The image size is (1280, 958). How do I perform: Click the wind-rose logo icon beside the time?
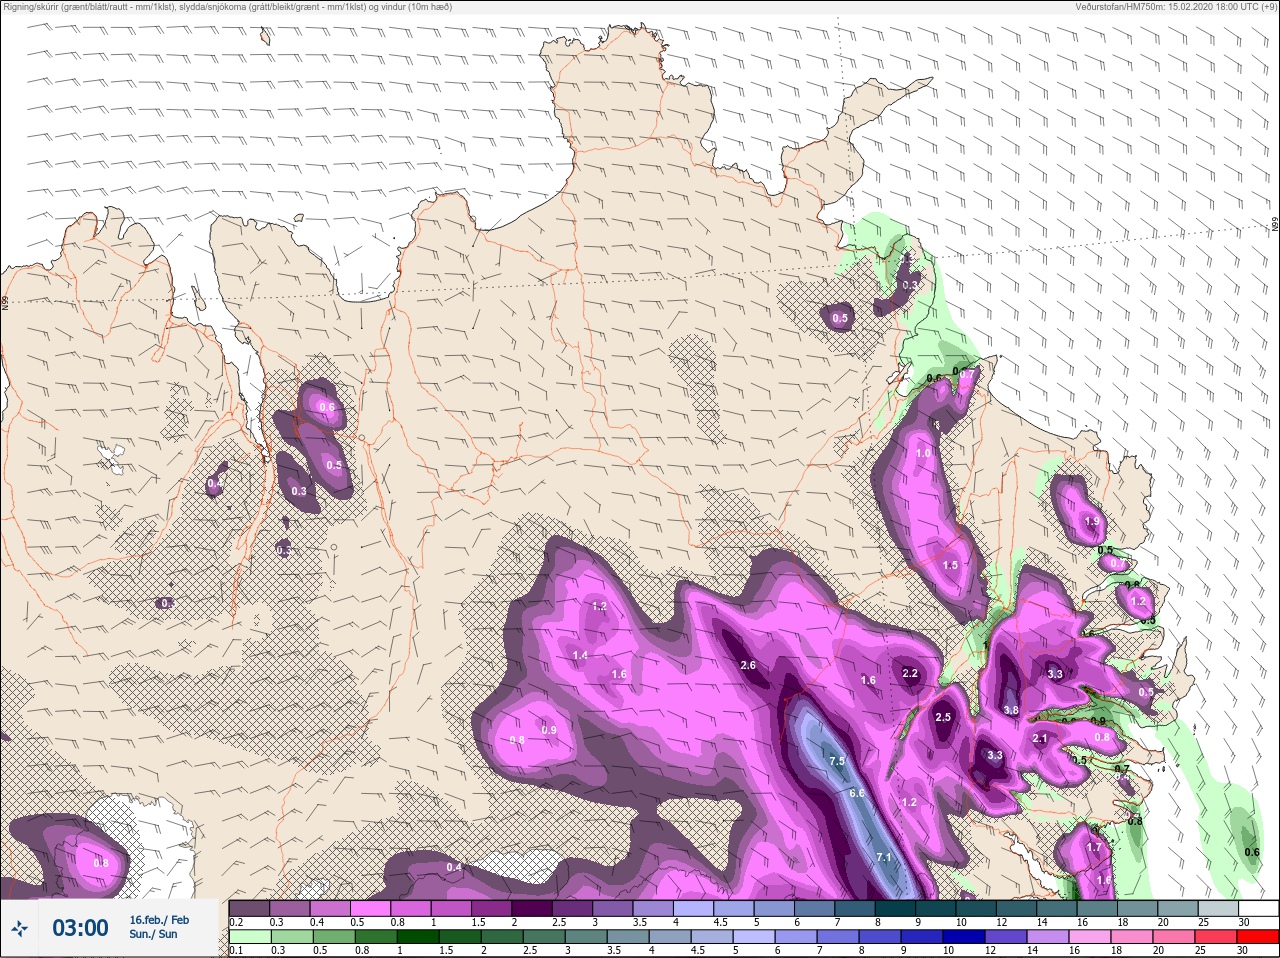coord(19,929)
